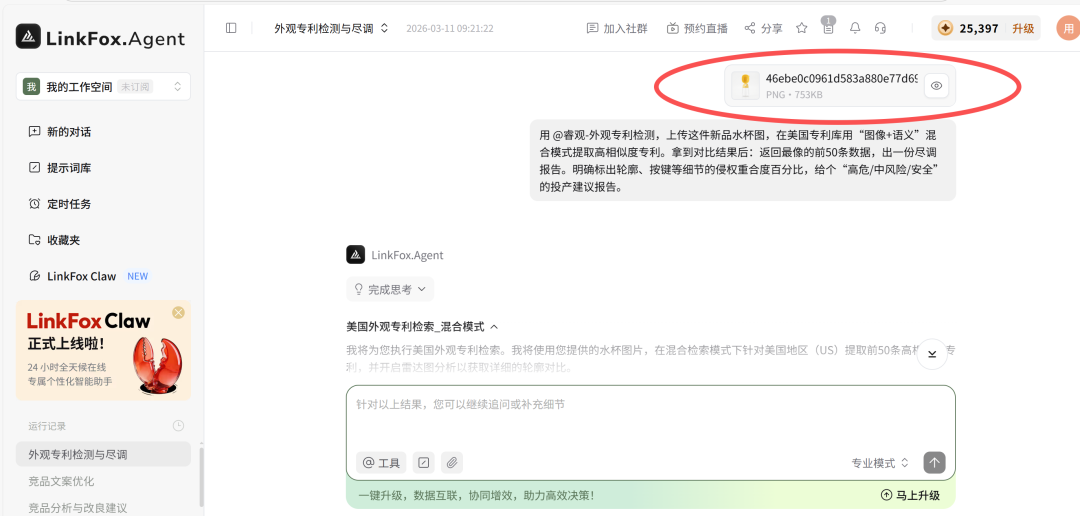Toggle the sidebar collapse icon
The image size is (1080, 516).
point(231,28)
